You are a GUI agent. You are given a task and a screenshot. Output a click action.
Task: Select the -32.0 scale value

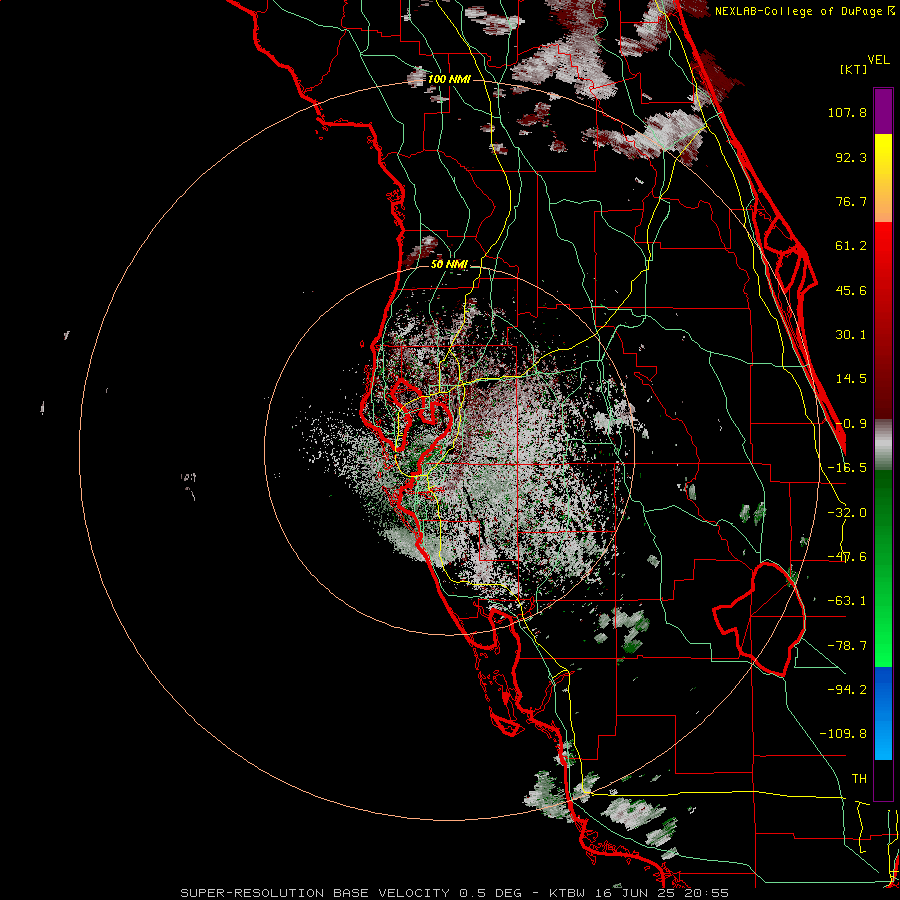[x=847, y=513]
